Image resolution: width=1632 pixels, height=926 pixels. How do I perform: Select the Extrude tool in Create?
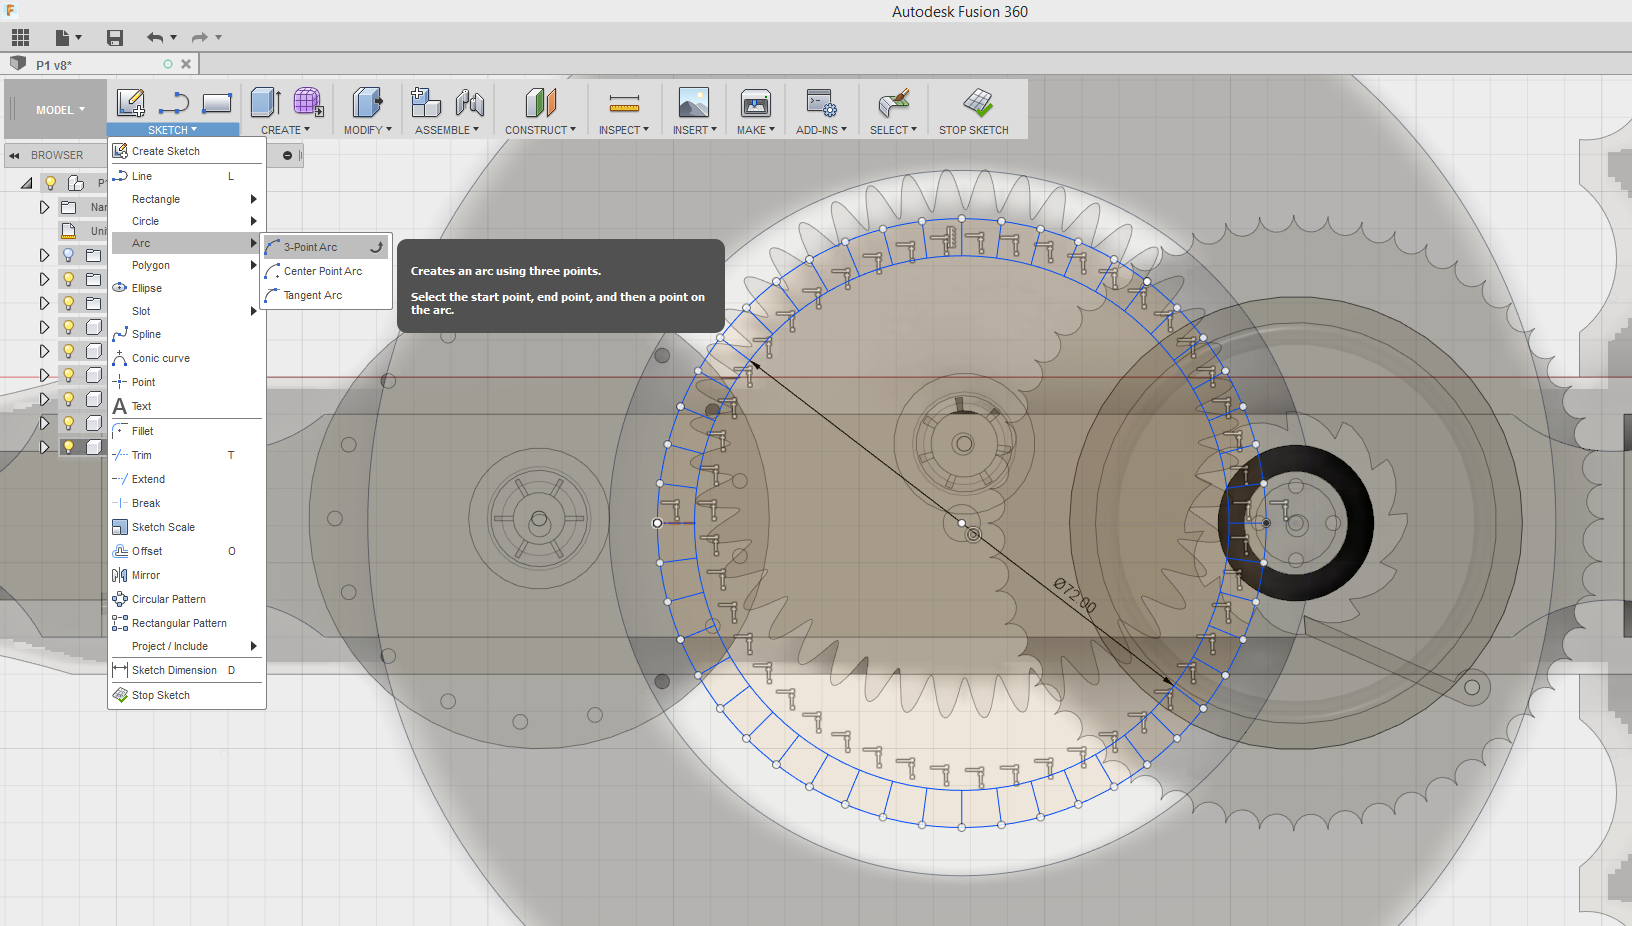pyautogui.click(x=265, y=103)
